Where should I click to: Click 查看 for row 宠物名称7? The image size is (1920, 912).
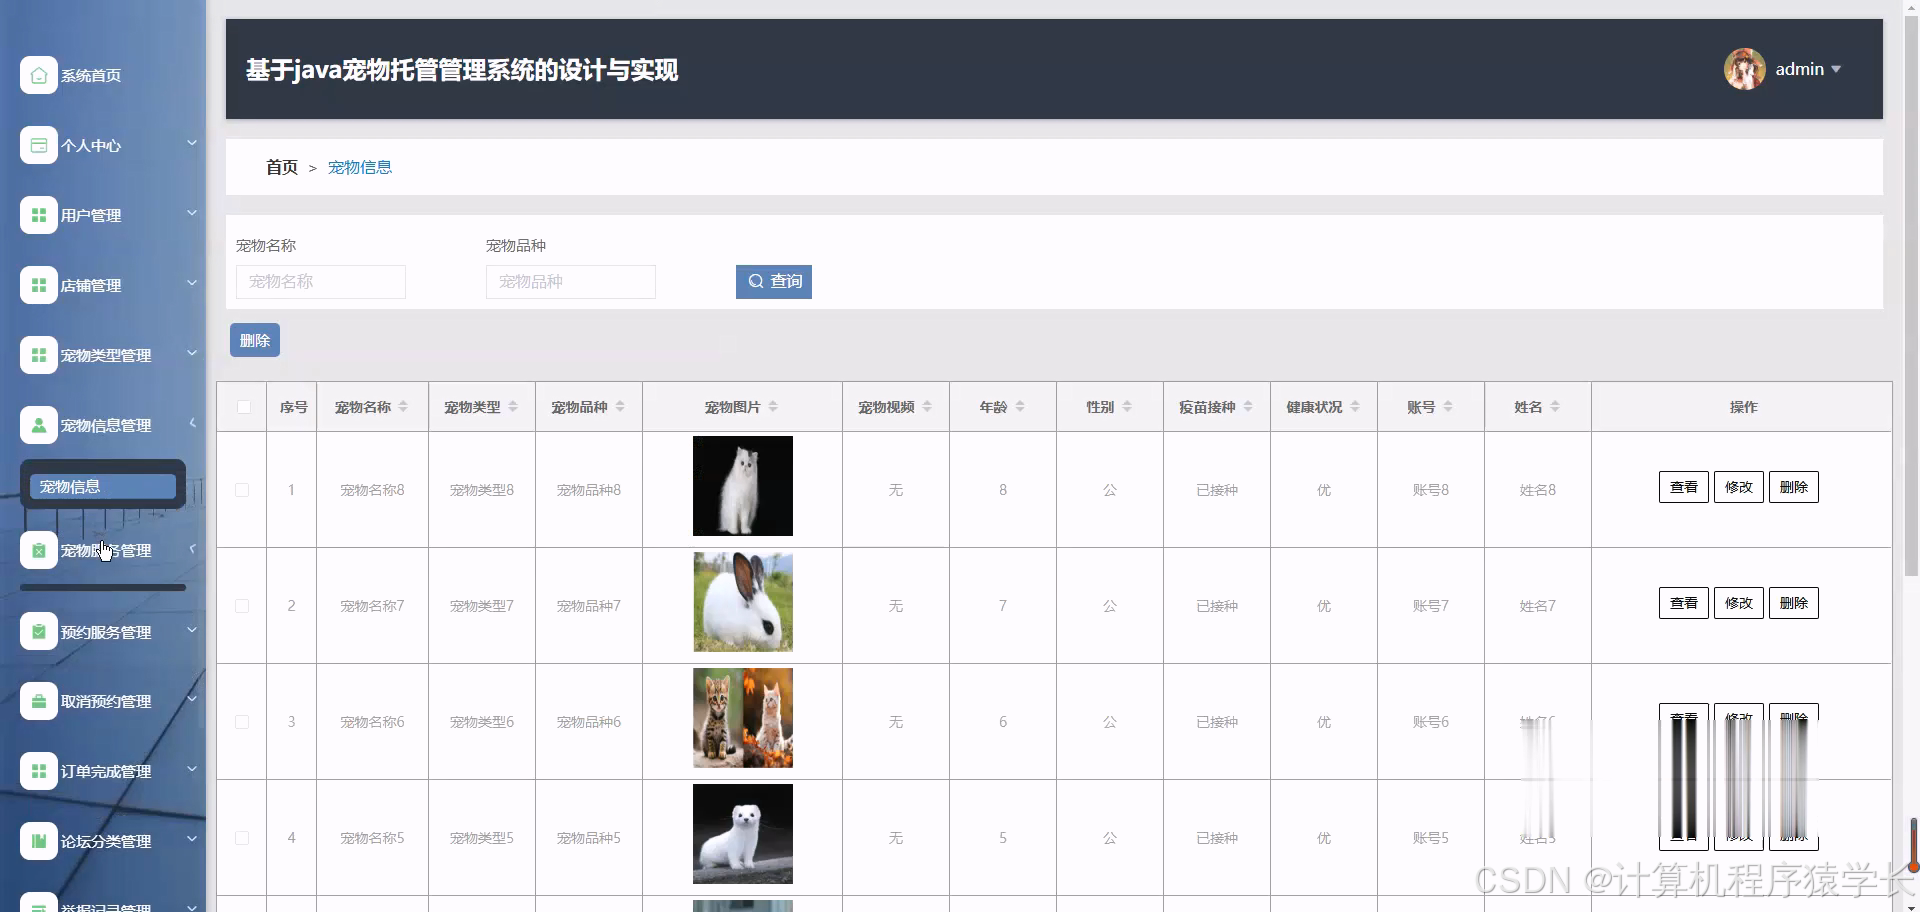click(1684, 603)
